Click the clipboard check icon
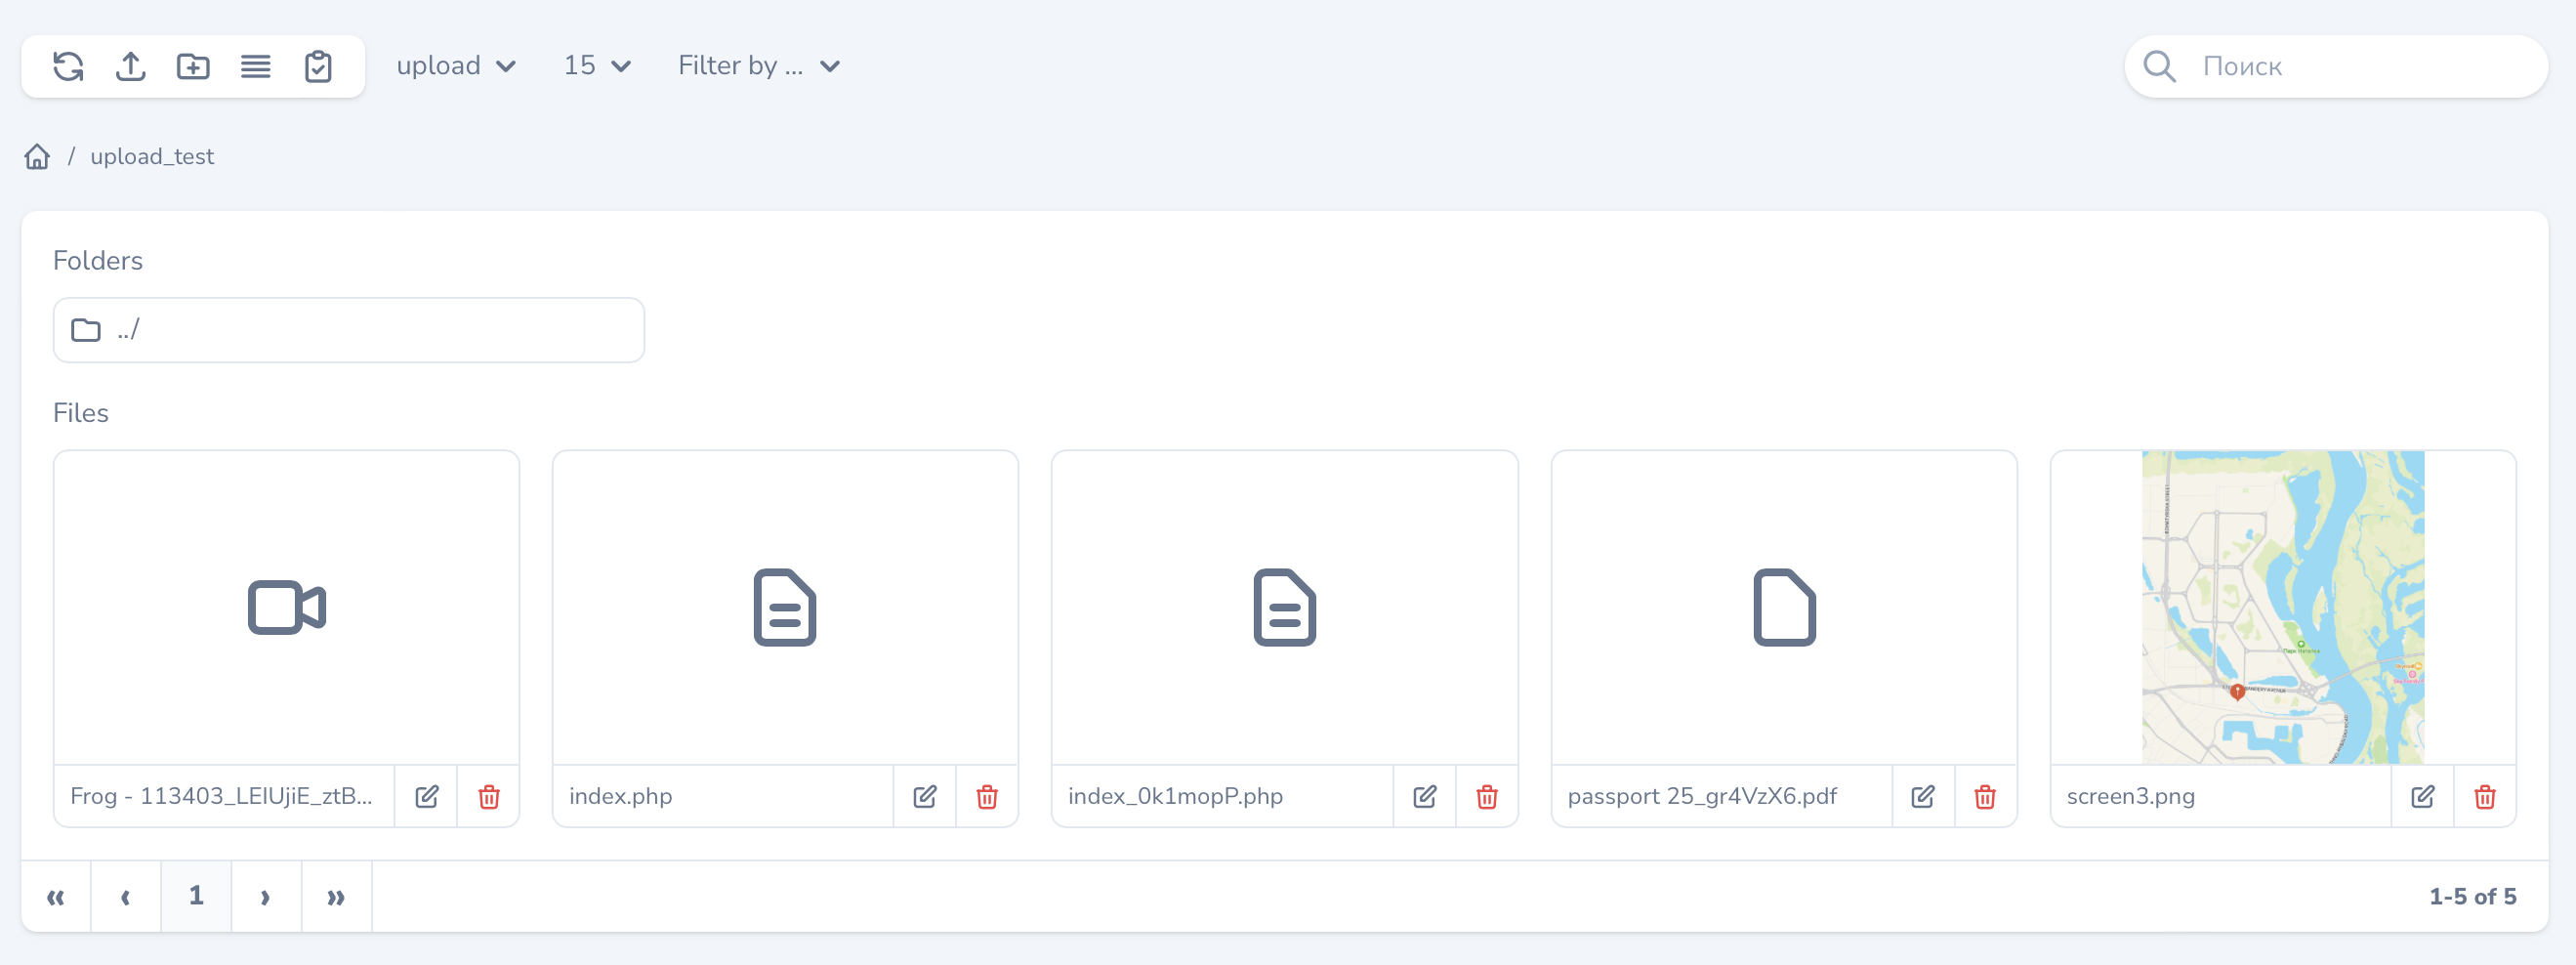Screen dimensions: 2576x965 318,66
